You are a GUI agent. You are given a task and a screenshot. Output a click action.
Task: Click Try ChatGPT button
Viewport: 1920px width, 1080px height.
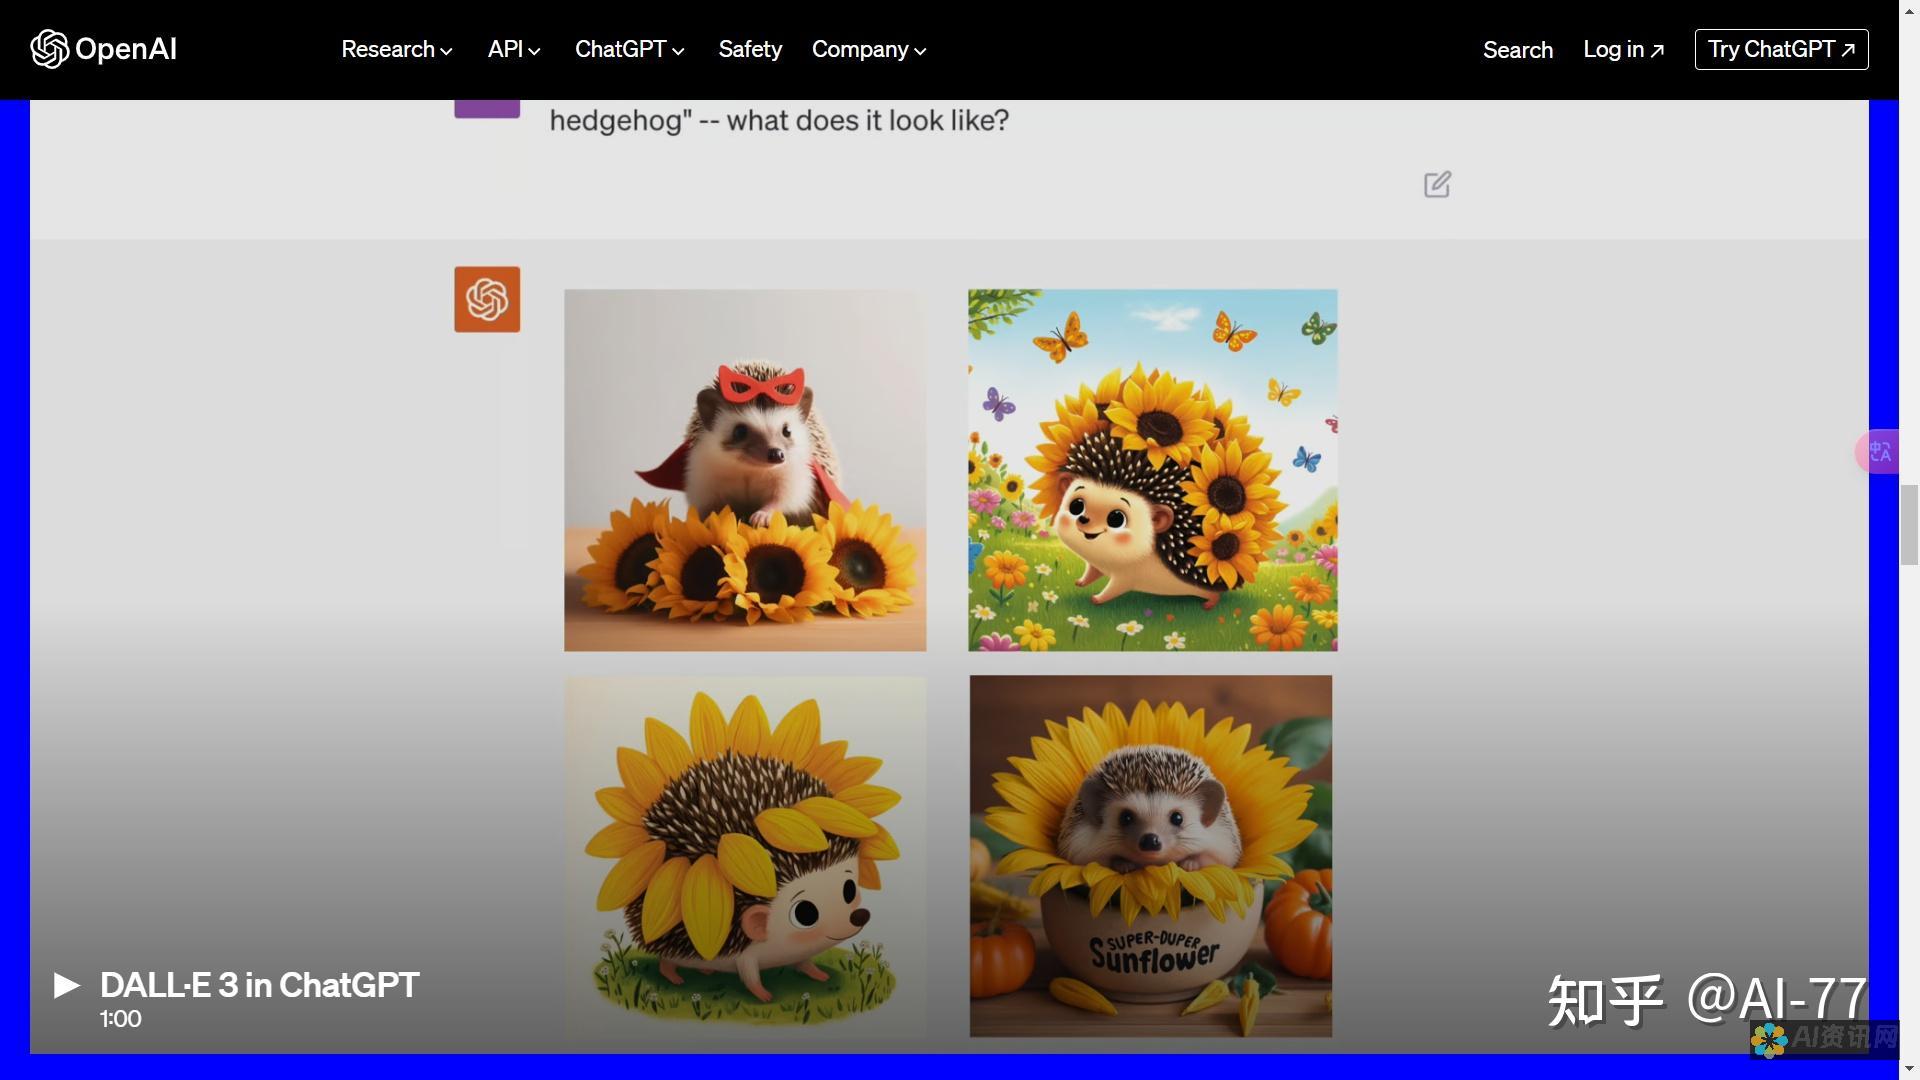1780,49
